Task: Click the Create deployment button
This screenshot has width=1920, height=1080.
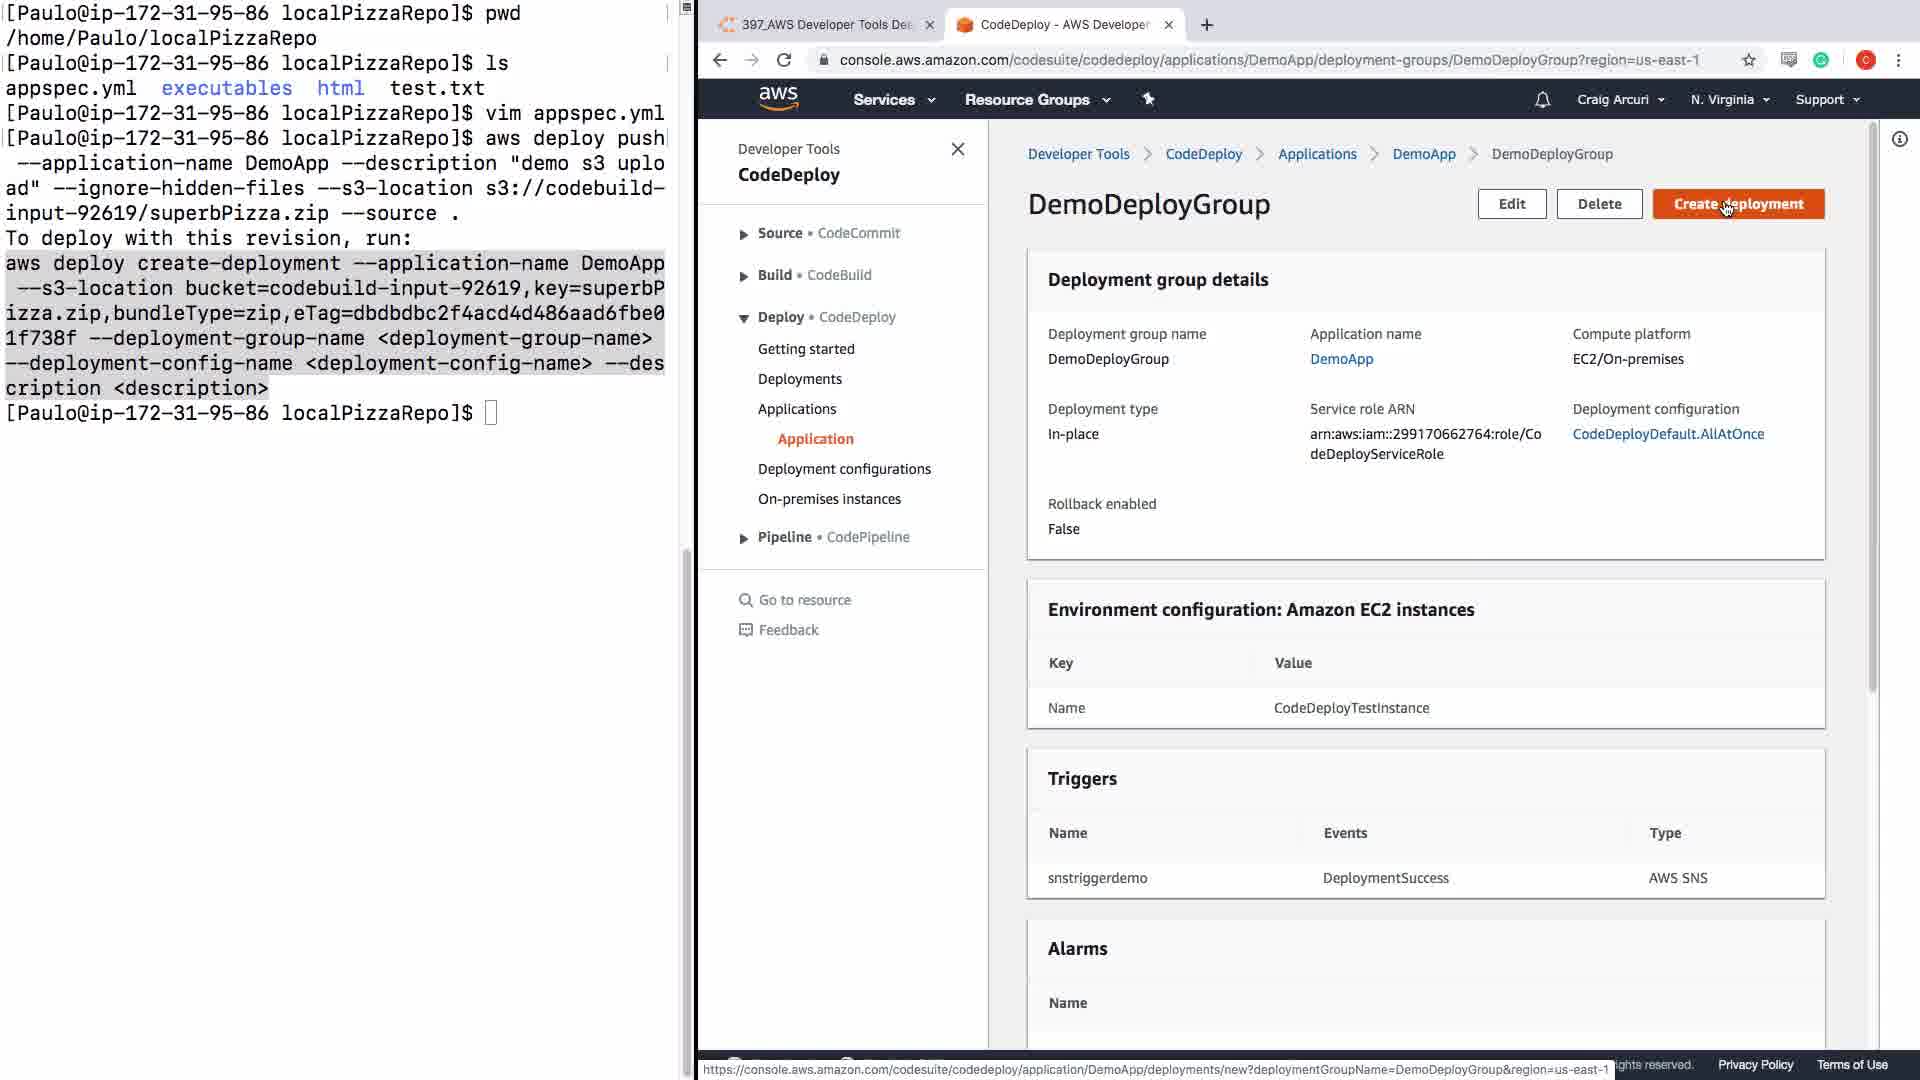Action: [x=1737, y=204]
